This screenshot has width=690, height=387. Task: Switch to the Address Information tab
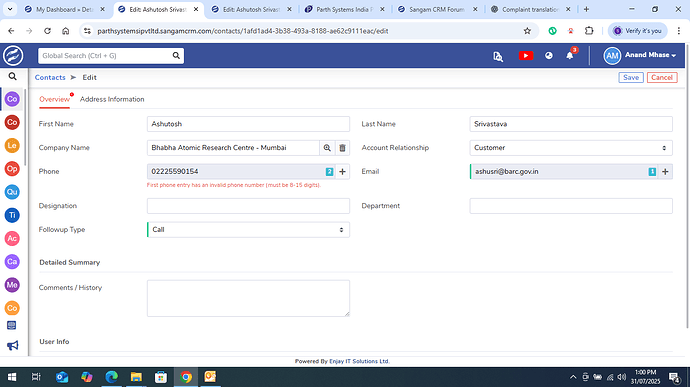(112, 100)
